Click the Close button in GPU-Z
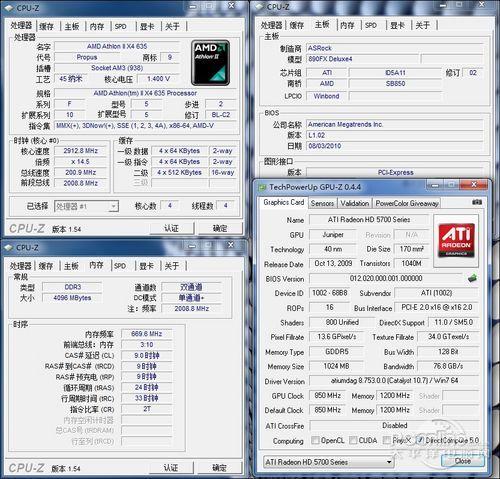This screenshot has height=479, width=500. (x=463, y=461)
